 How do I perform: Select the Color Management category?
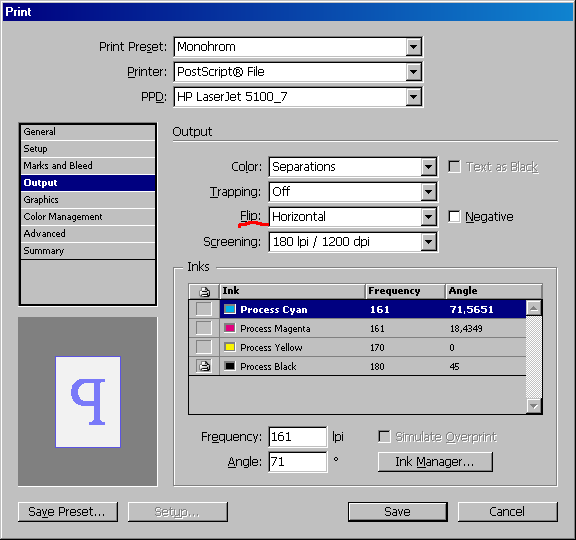pyautogui.click(x=88, y=217)
